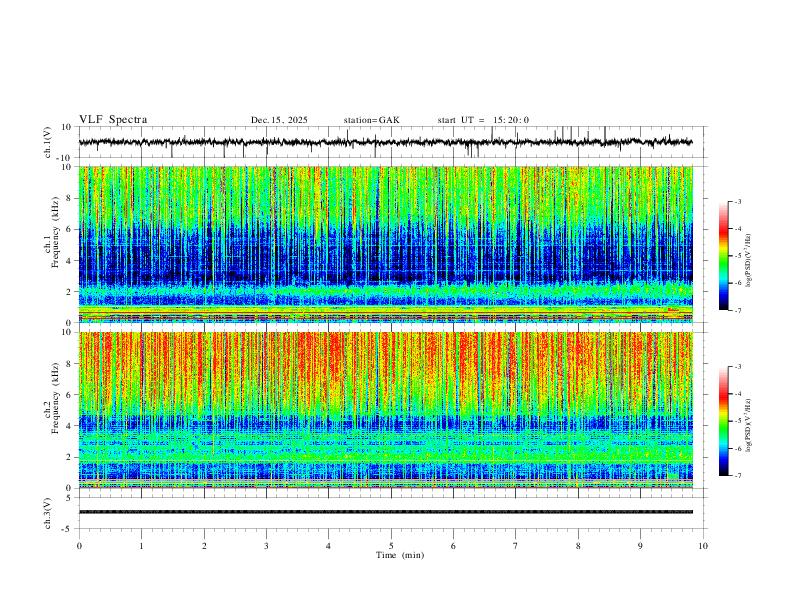The height and width of the screenshot is (612, 792).
Task: Click the ch.2 'Frequency (kHz)' axis label
Action: [55, 398]
